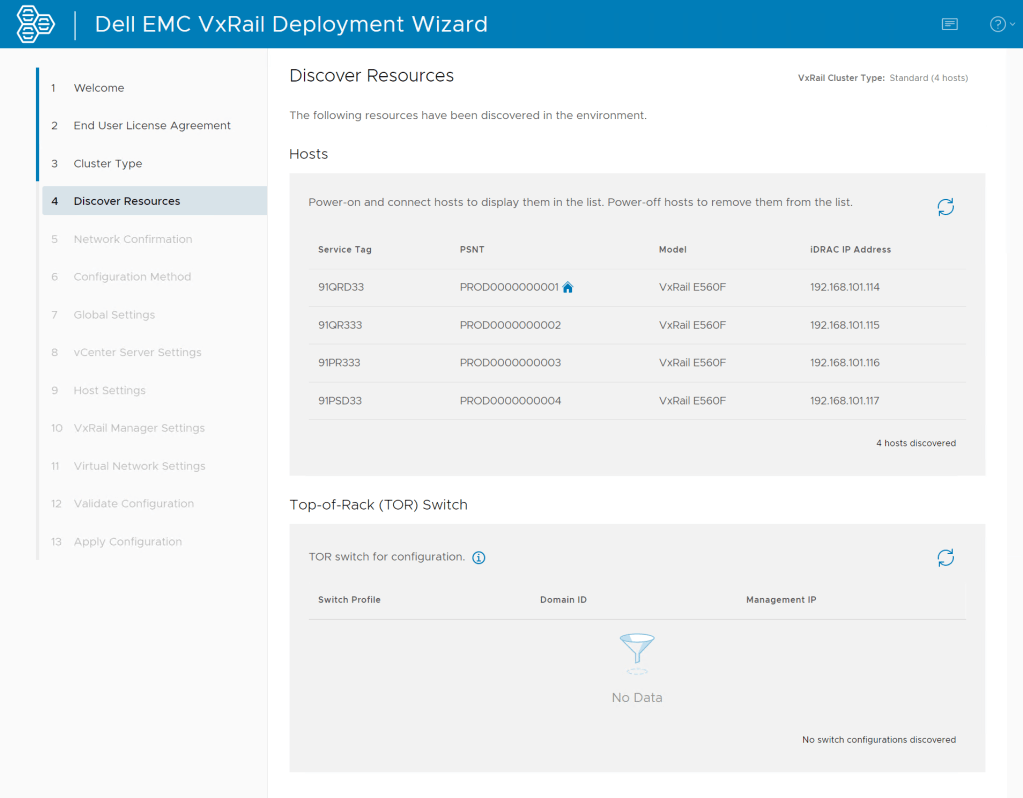Click the Management IP column header

(x=781, y=600)
